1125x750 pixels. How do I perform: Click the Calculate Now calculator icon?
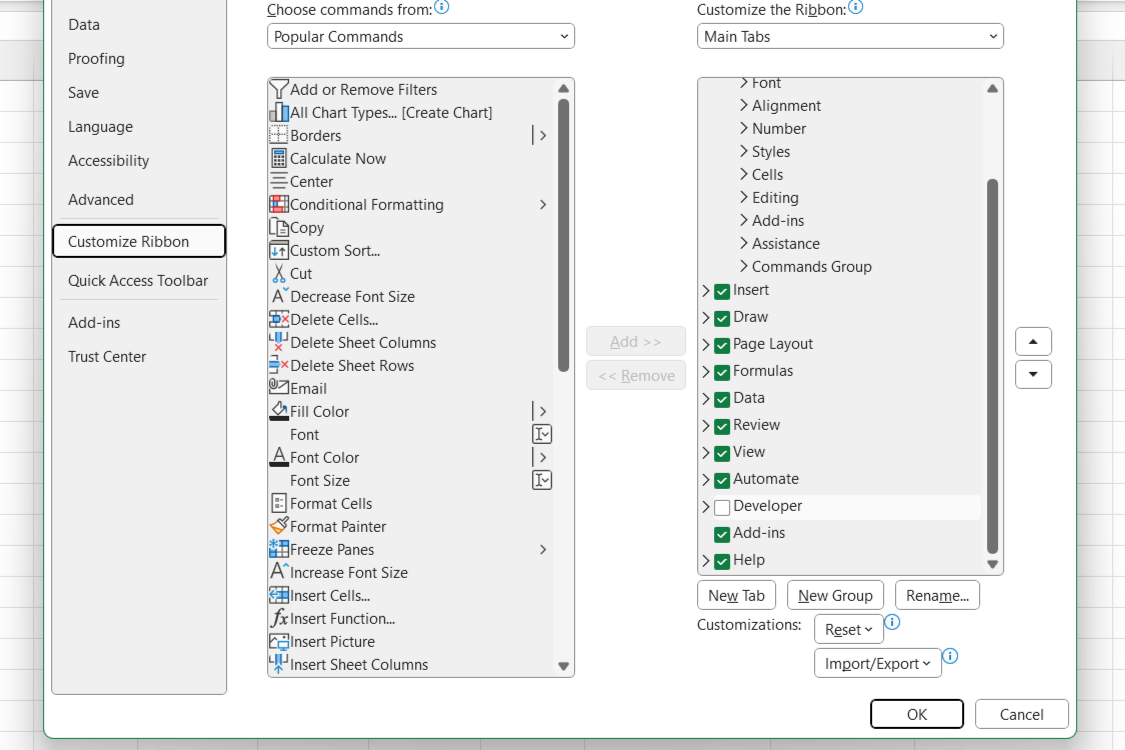pyautogui.click(x=278, y=159)
